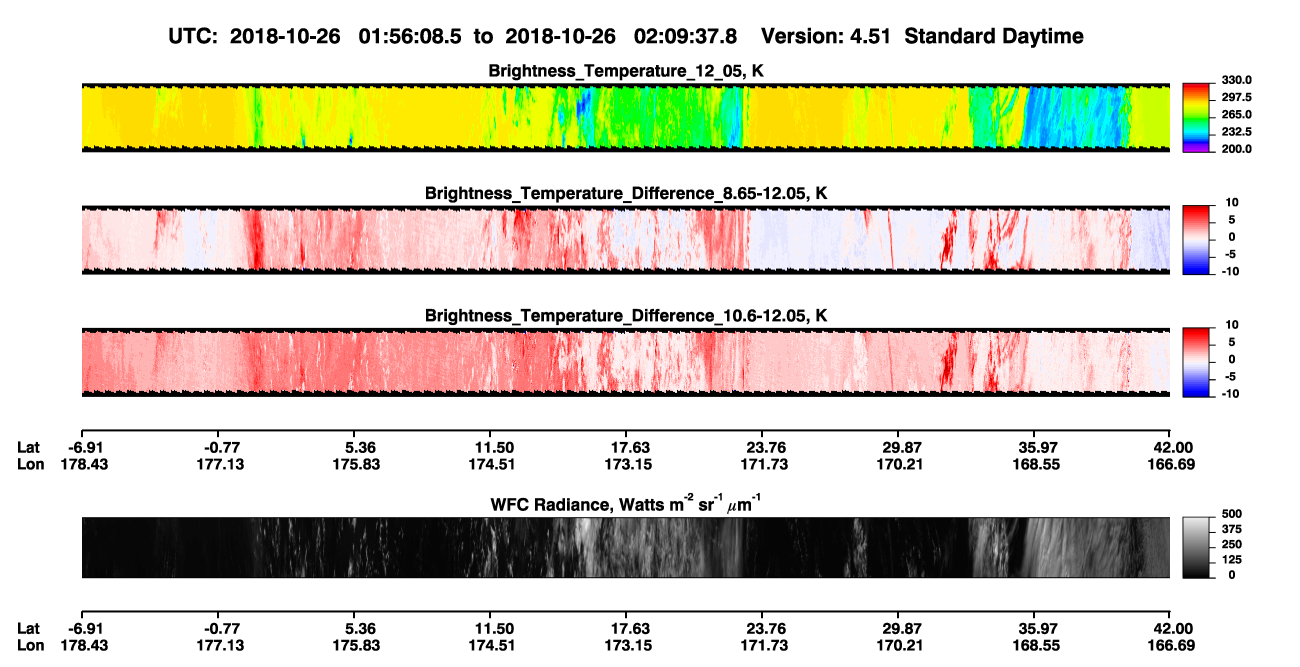Click the Brightness_Temperature_Difference_8.65-12.05 panel title
Image resolution: width=1300 pixels, height=667 pixels.
pos(626,193)
